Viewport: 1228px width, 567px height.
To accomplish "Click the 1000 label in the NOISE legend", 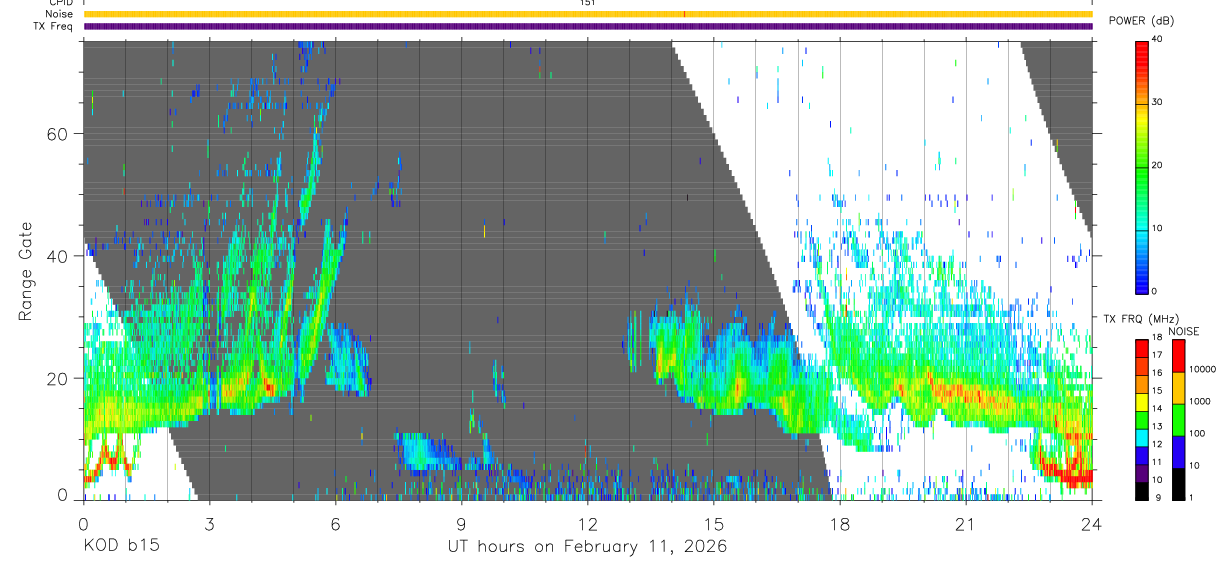I will 1200,401.
